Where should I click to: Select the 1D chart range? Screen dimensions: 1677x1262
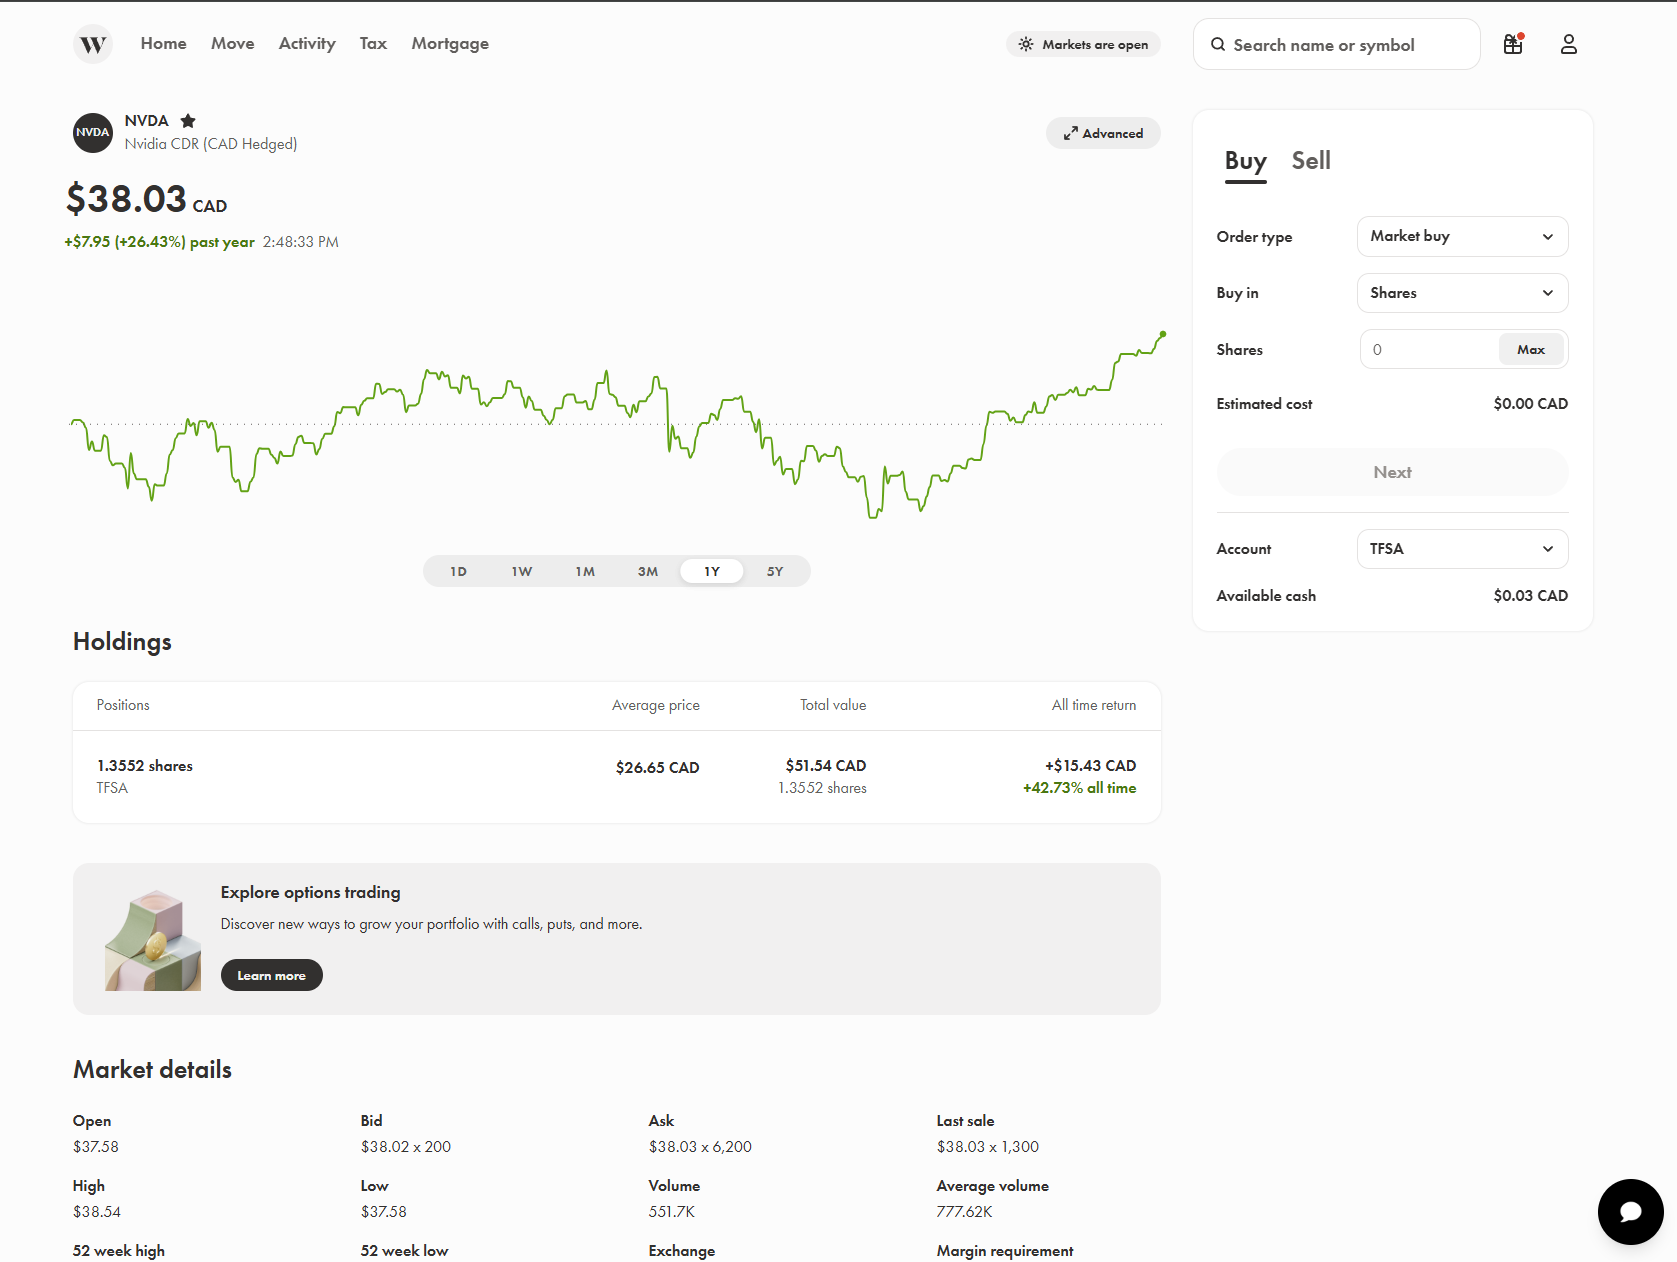[x=458, y=571]
